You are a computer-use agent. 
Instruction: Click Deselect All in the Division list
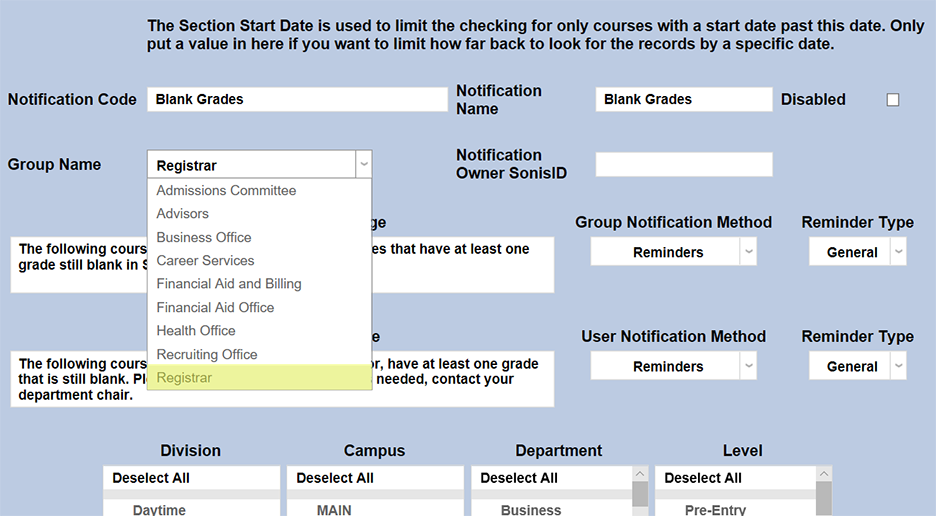(x=153, y=478)
